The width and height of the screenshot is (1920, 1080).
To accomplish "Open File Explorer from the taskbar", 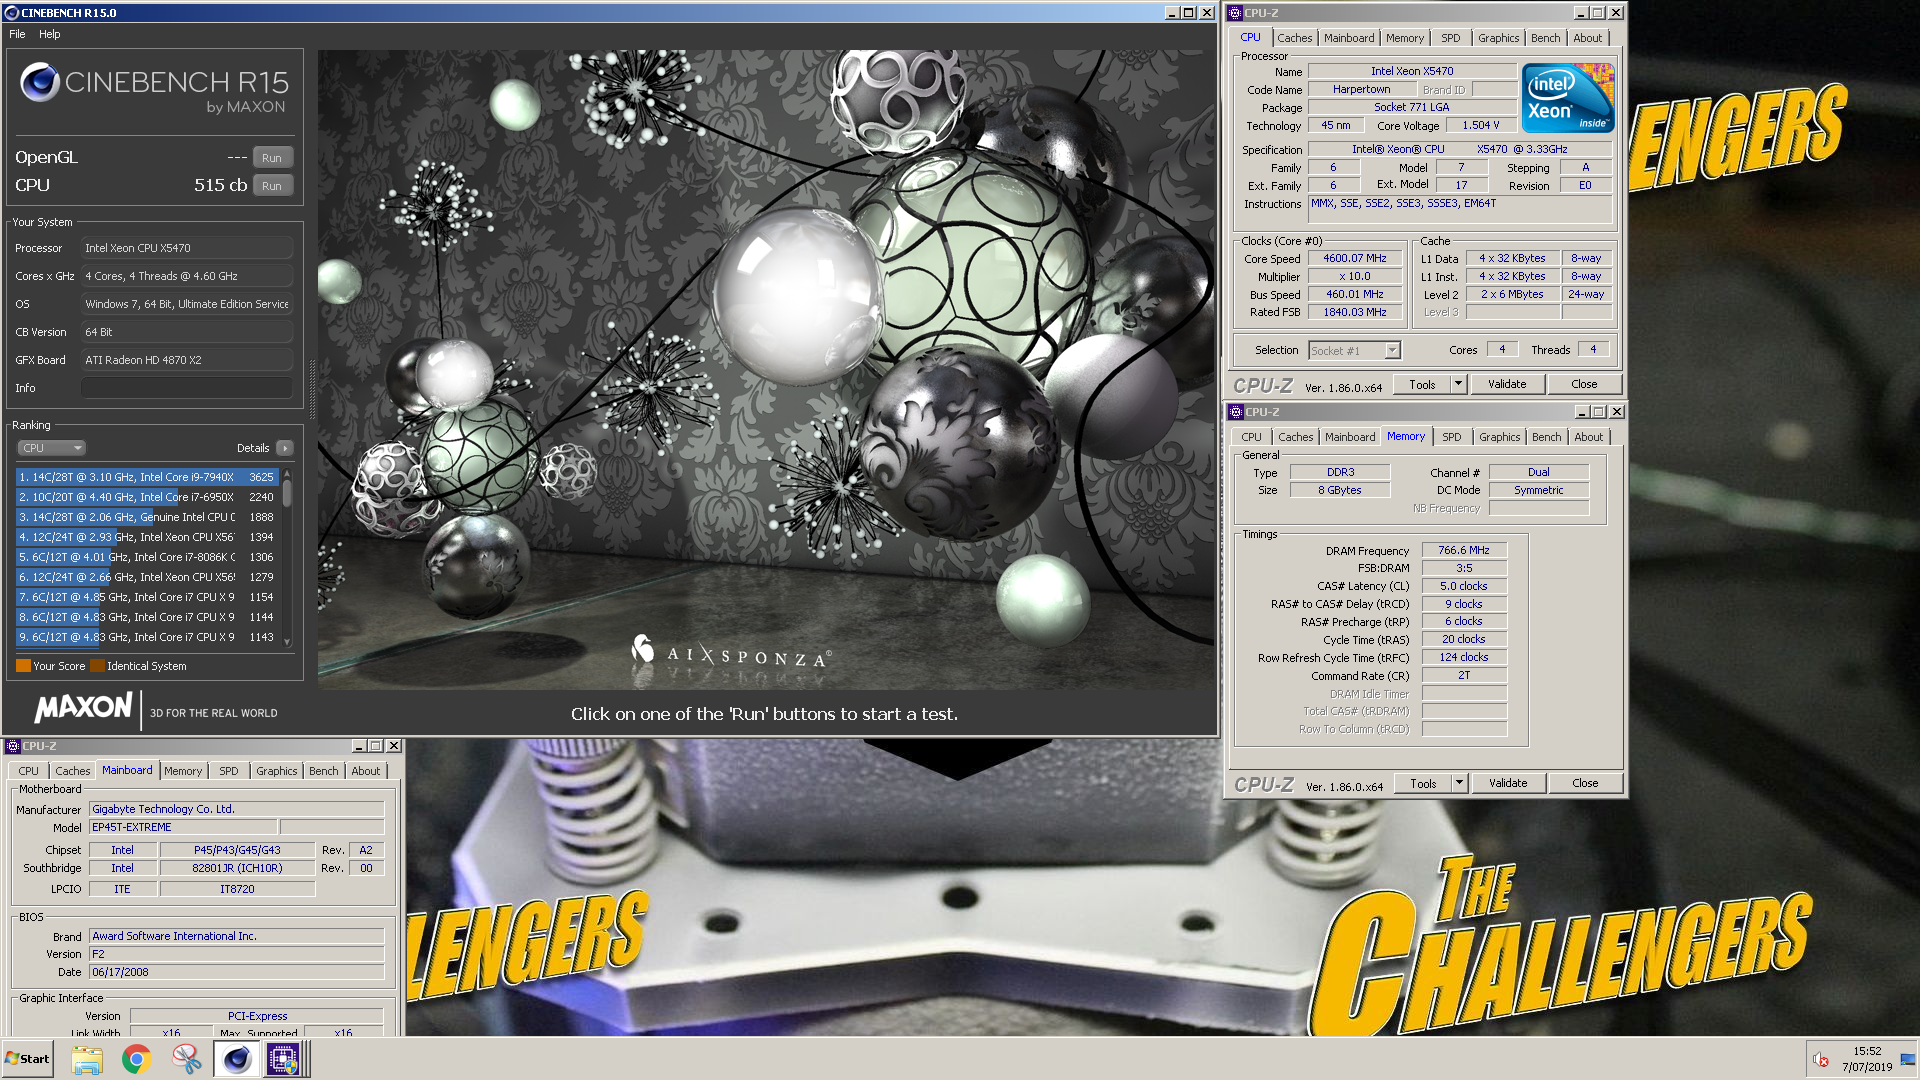I will [x=87, y=1059].
